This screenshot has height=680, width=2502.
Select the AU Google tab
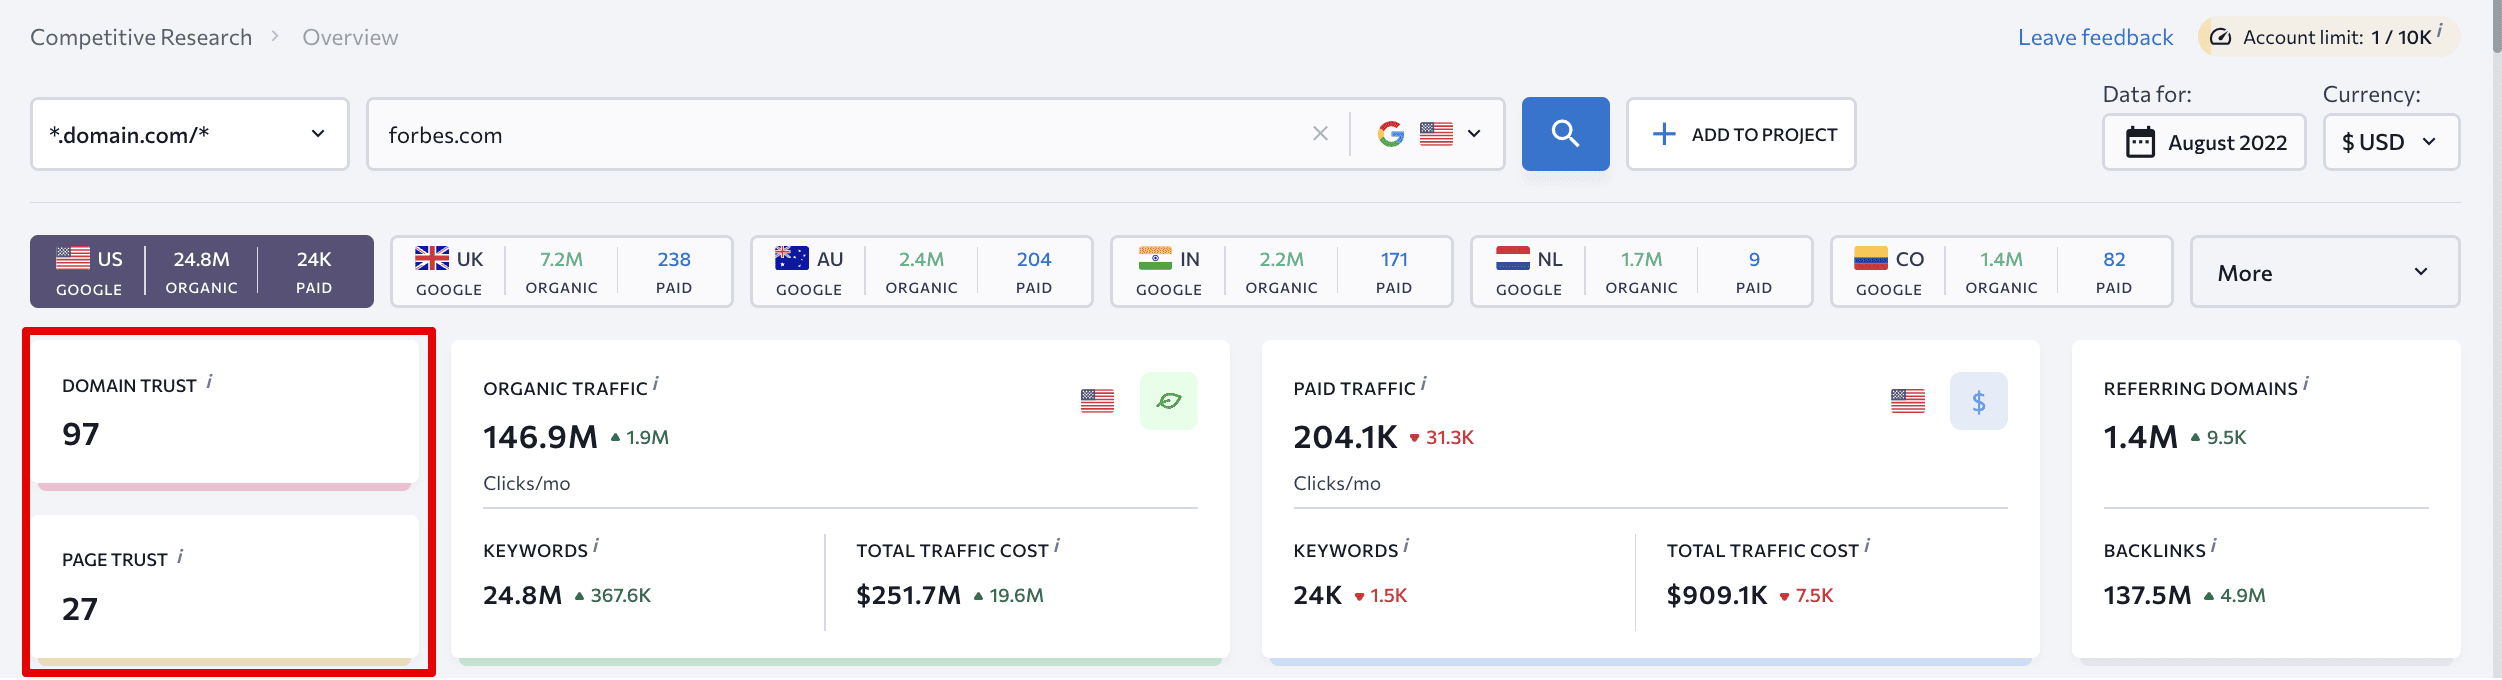point(922,272)
